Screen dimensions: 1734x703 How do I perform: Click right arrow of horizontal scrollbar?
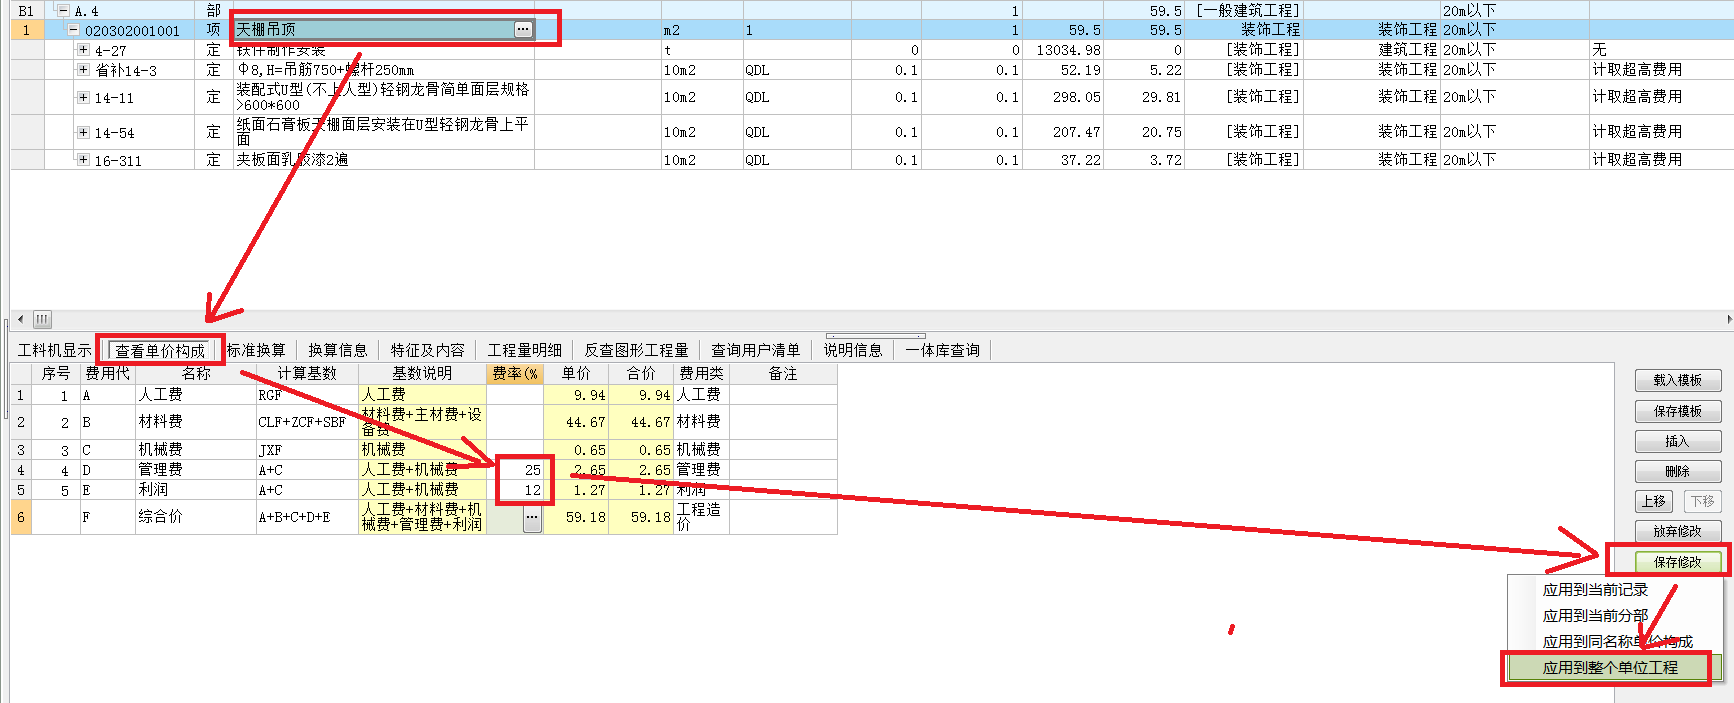[x=1728, y=319]
